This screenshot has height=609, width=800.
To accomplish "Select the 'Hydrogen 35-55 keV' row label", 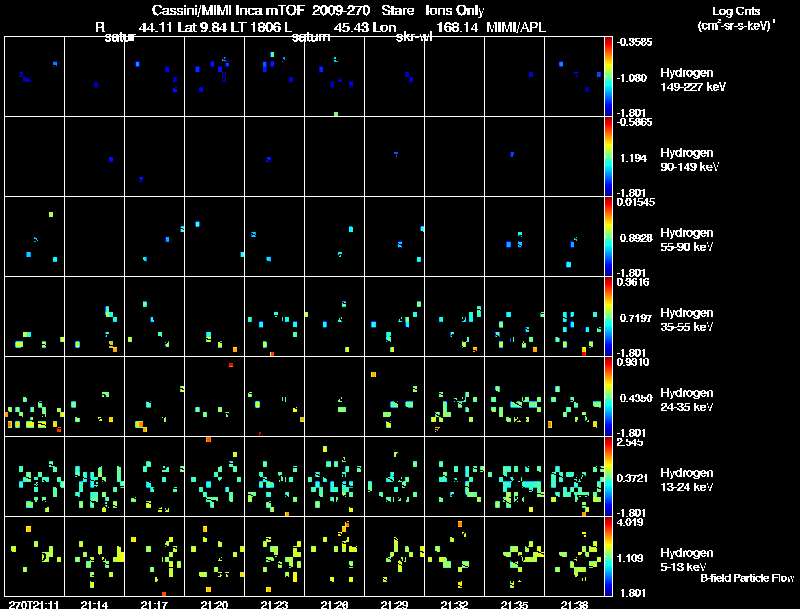I will point(687,320).
